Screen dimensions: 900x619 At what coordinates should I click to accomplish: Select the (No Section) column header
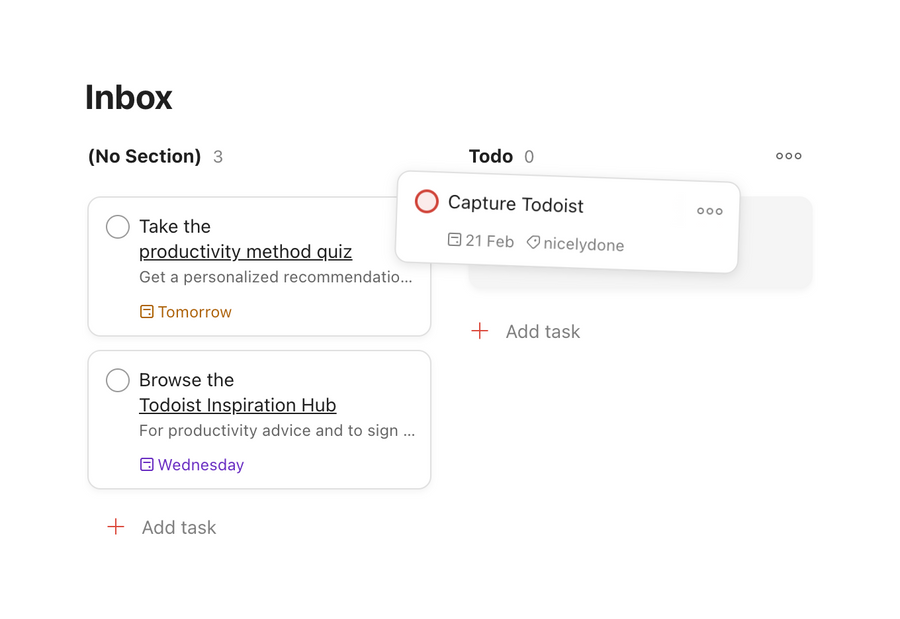click(144, 156)
